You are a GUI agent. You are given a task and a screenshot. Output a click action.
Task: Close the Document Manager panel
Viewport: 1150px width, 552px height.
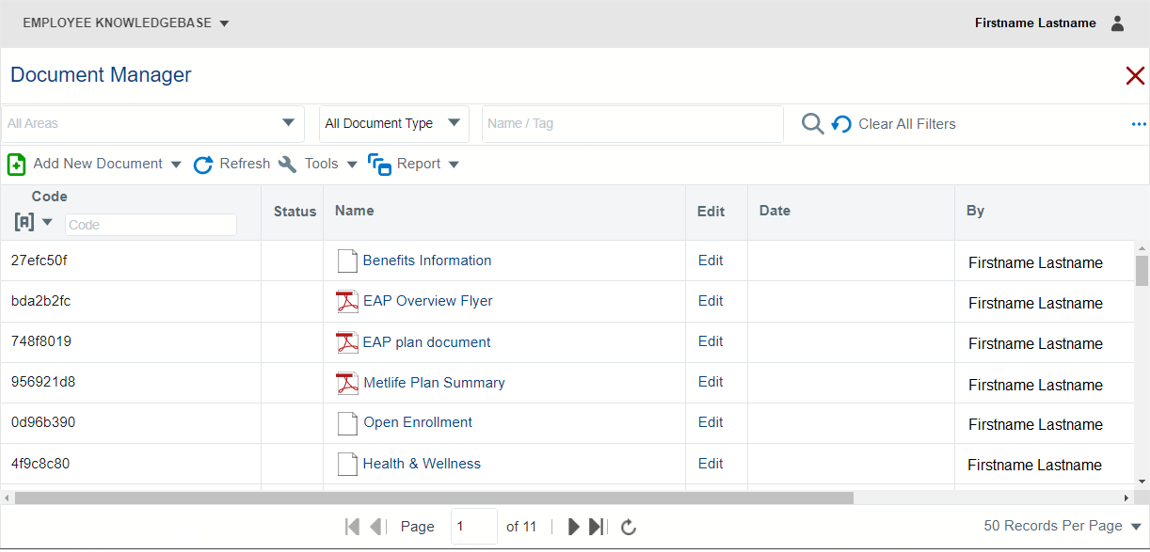(1135, 75)
